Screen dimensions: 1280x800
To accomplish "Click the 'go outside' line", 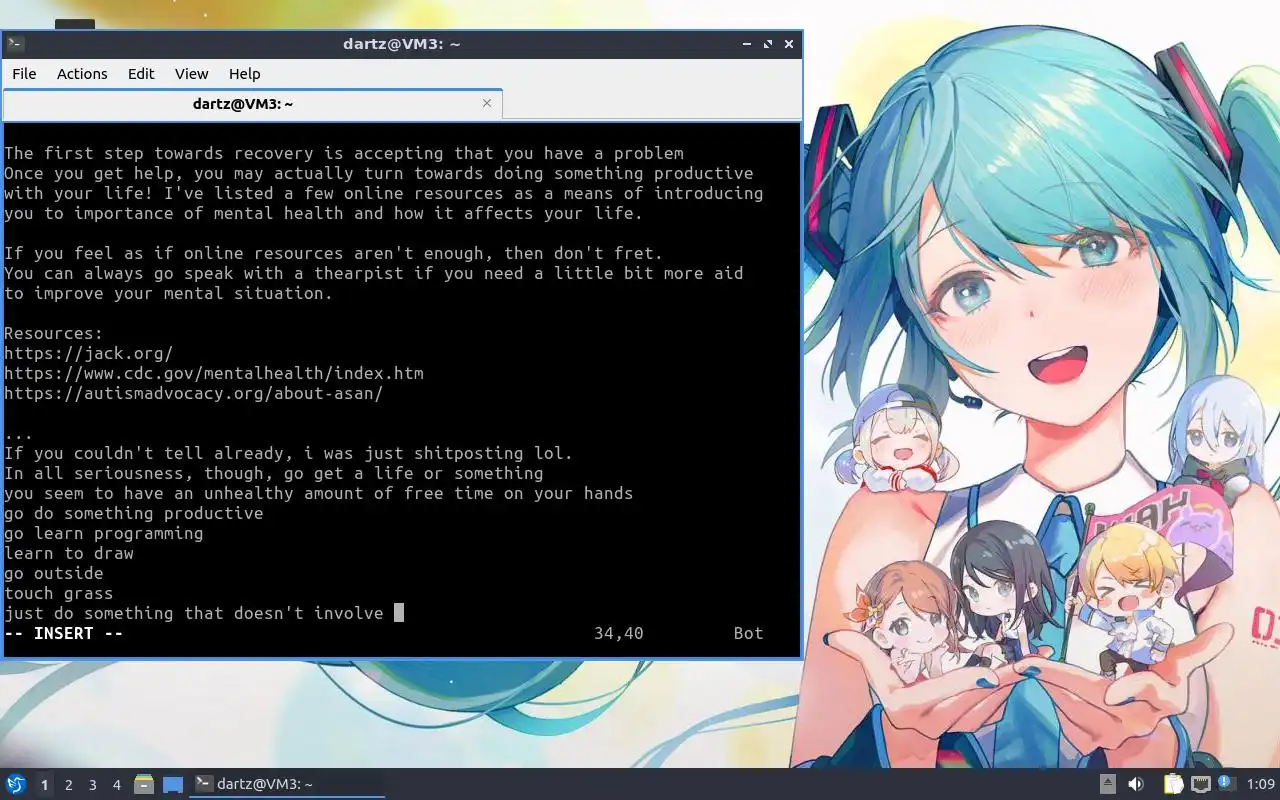I will tap(54, 573).
